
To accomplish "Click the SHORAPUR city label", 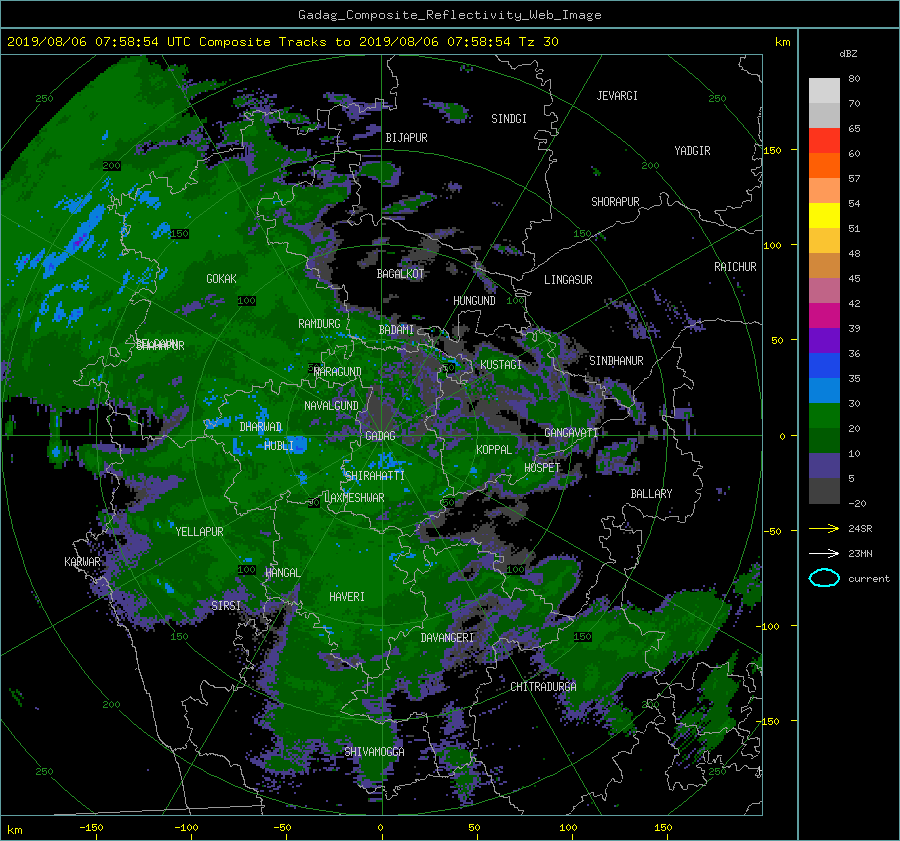I will point(615,202).
